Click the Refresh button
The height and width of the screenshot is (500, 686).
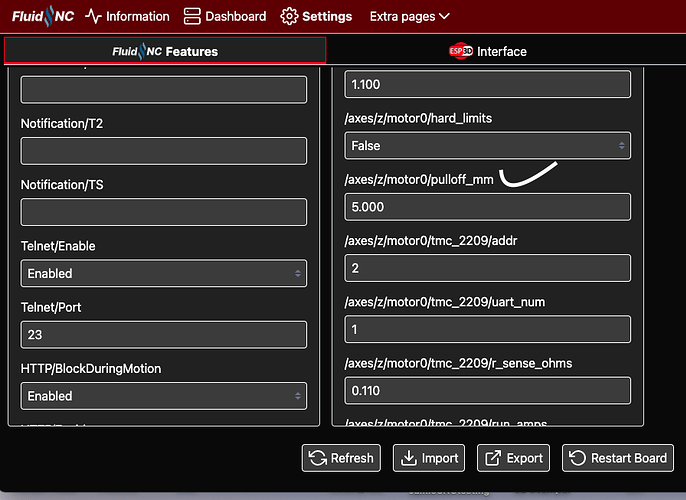tap(340, 458)
